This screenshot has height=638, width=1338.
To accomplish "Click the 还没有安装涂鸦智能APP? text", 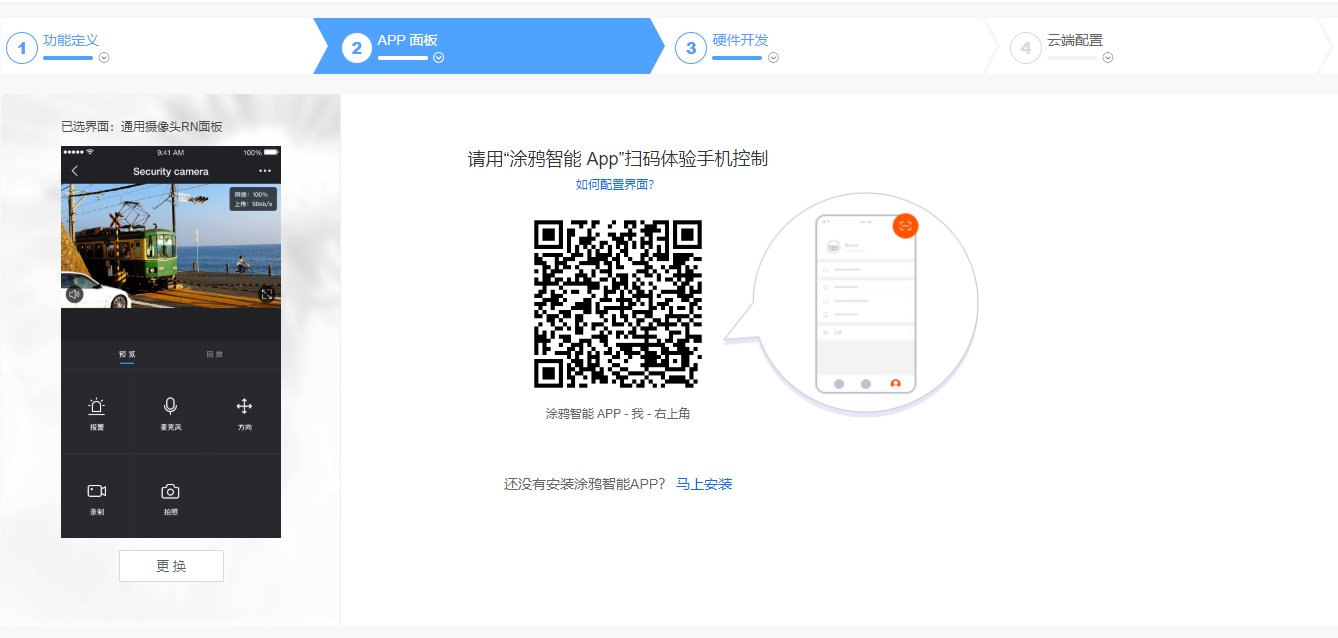I will coord(585,484).
